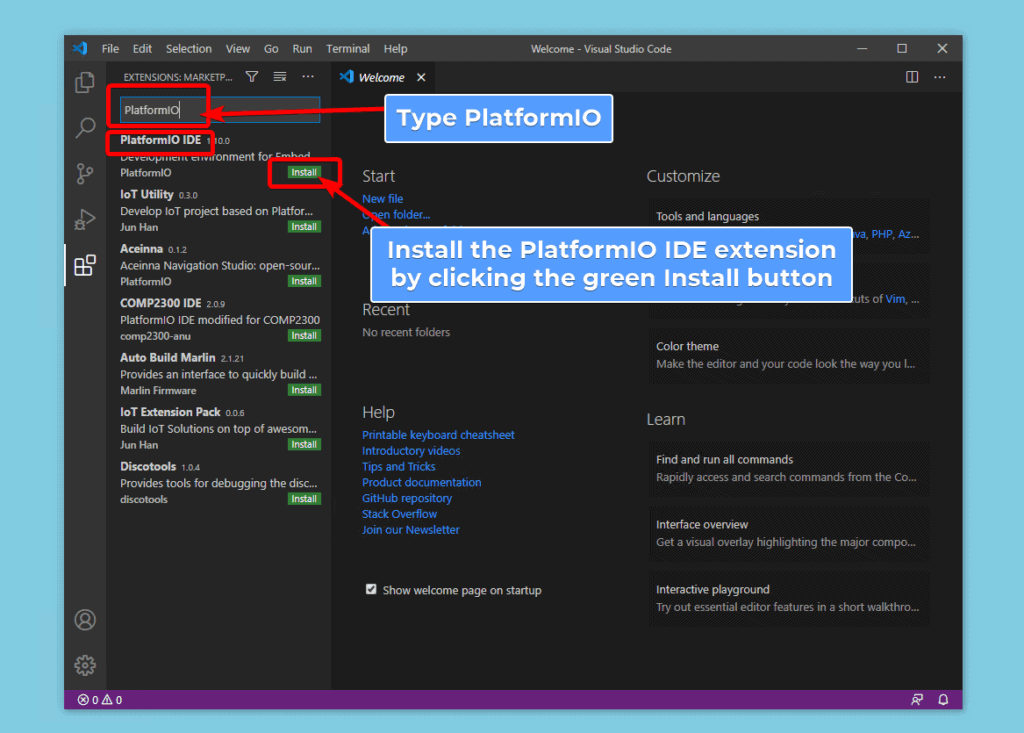Screen dimensions: 1024x733
Task: Install the IoT Extension Pack
Action: [304, 444]
